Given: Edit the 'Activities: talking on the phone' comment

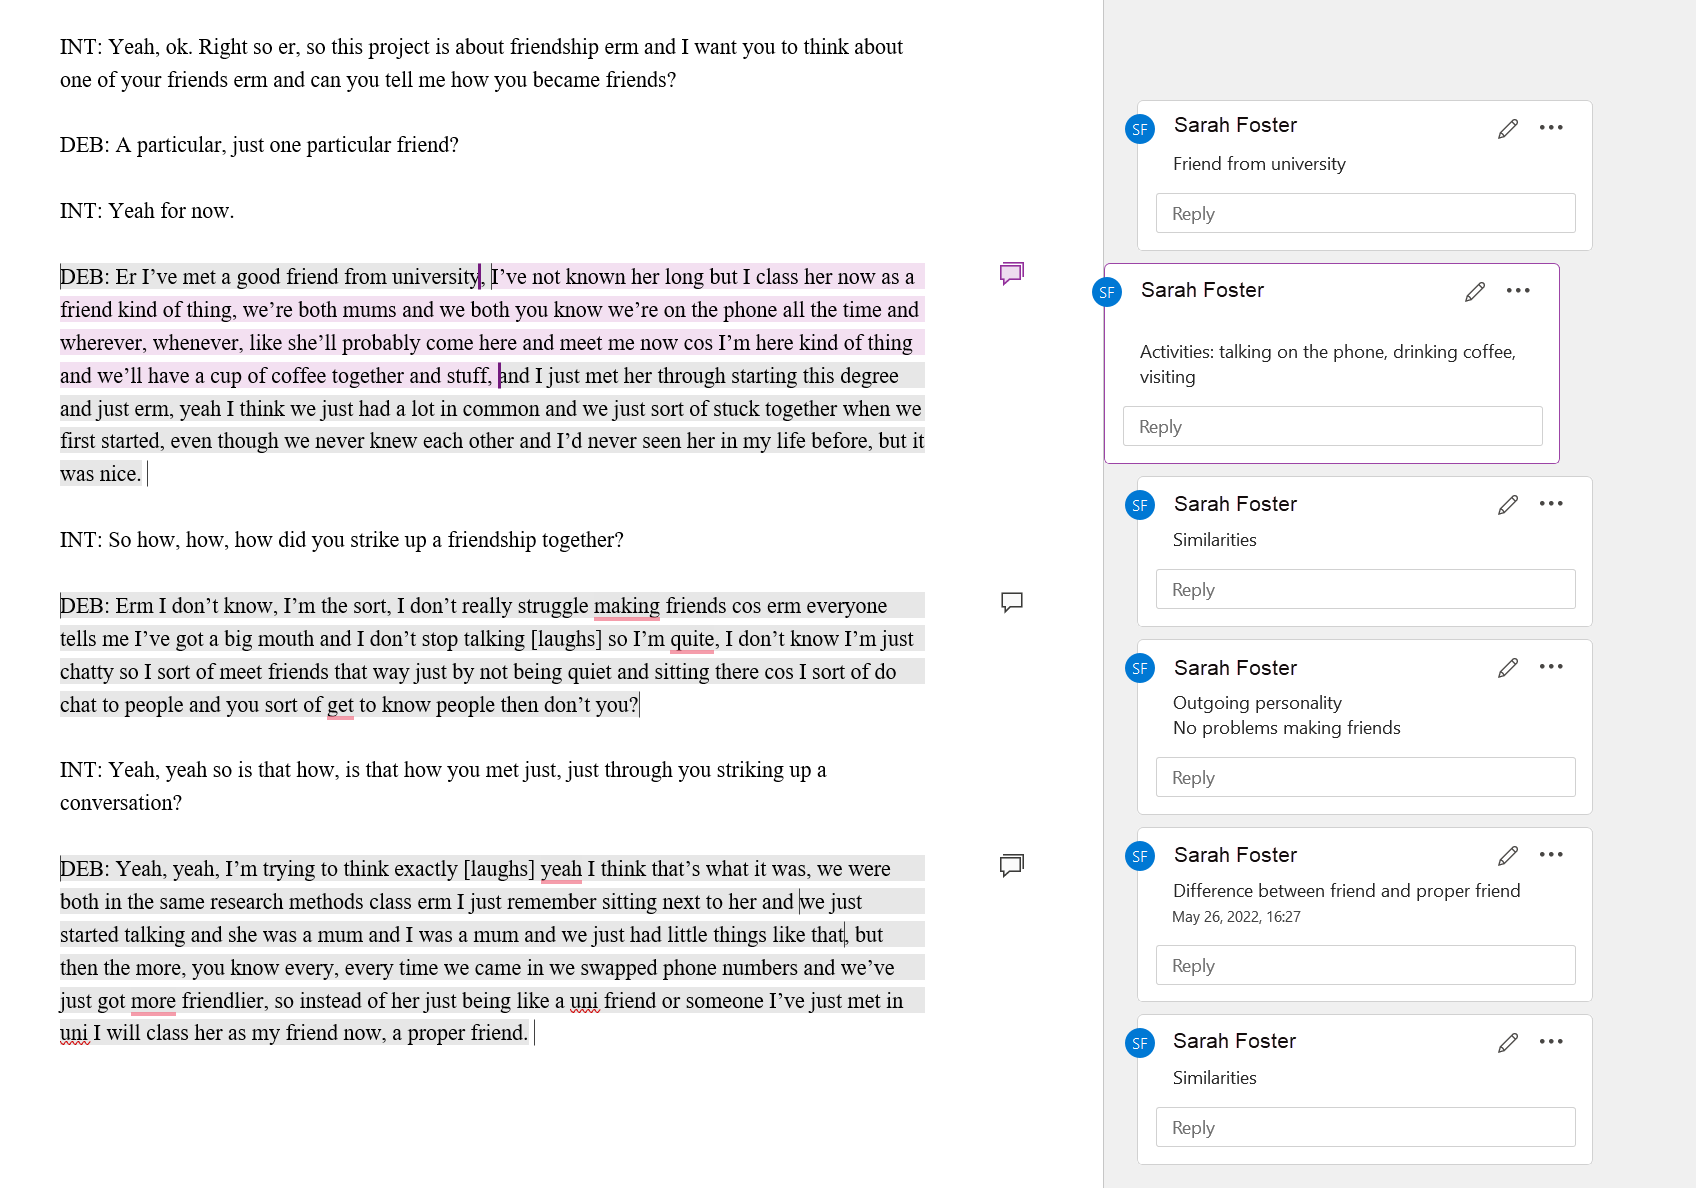Looking at the screenshot, I should 1475,291.
